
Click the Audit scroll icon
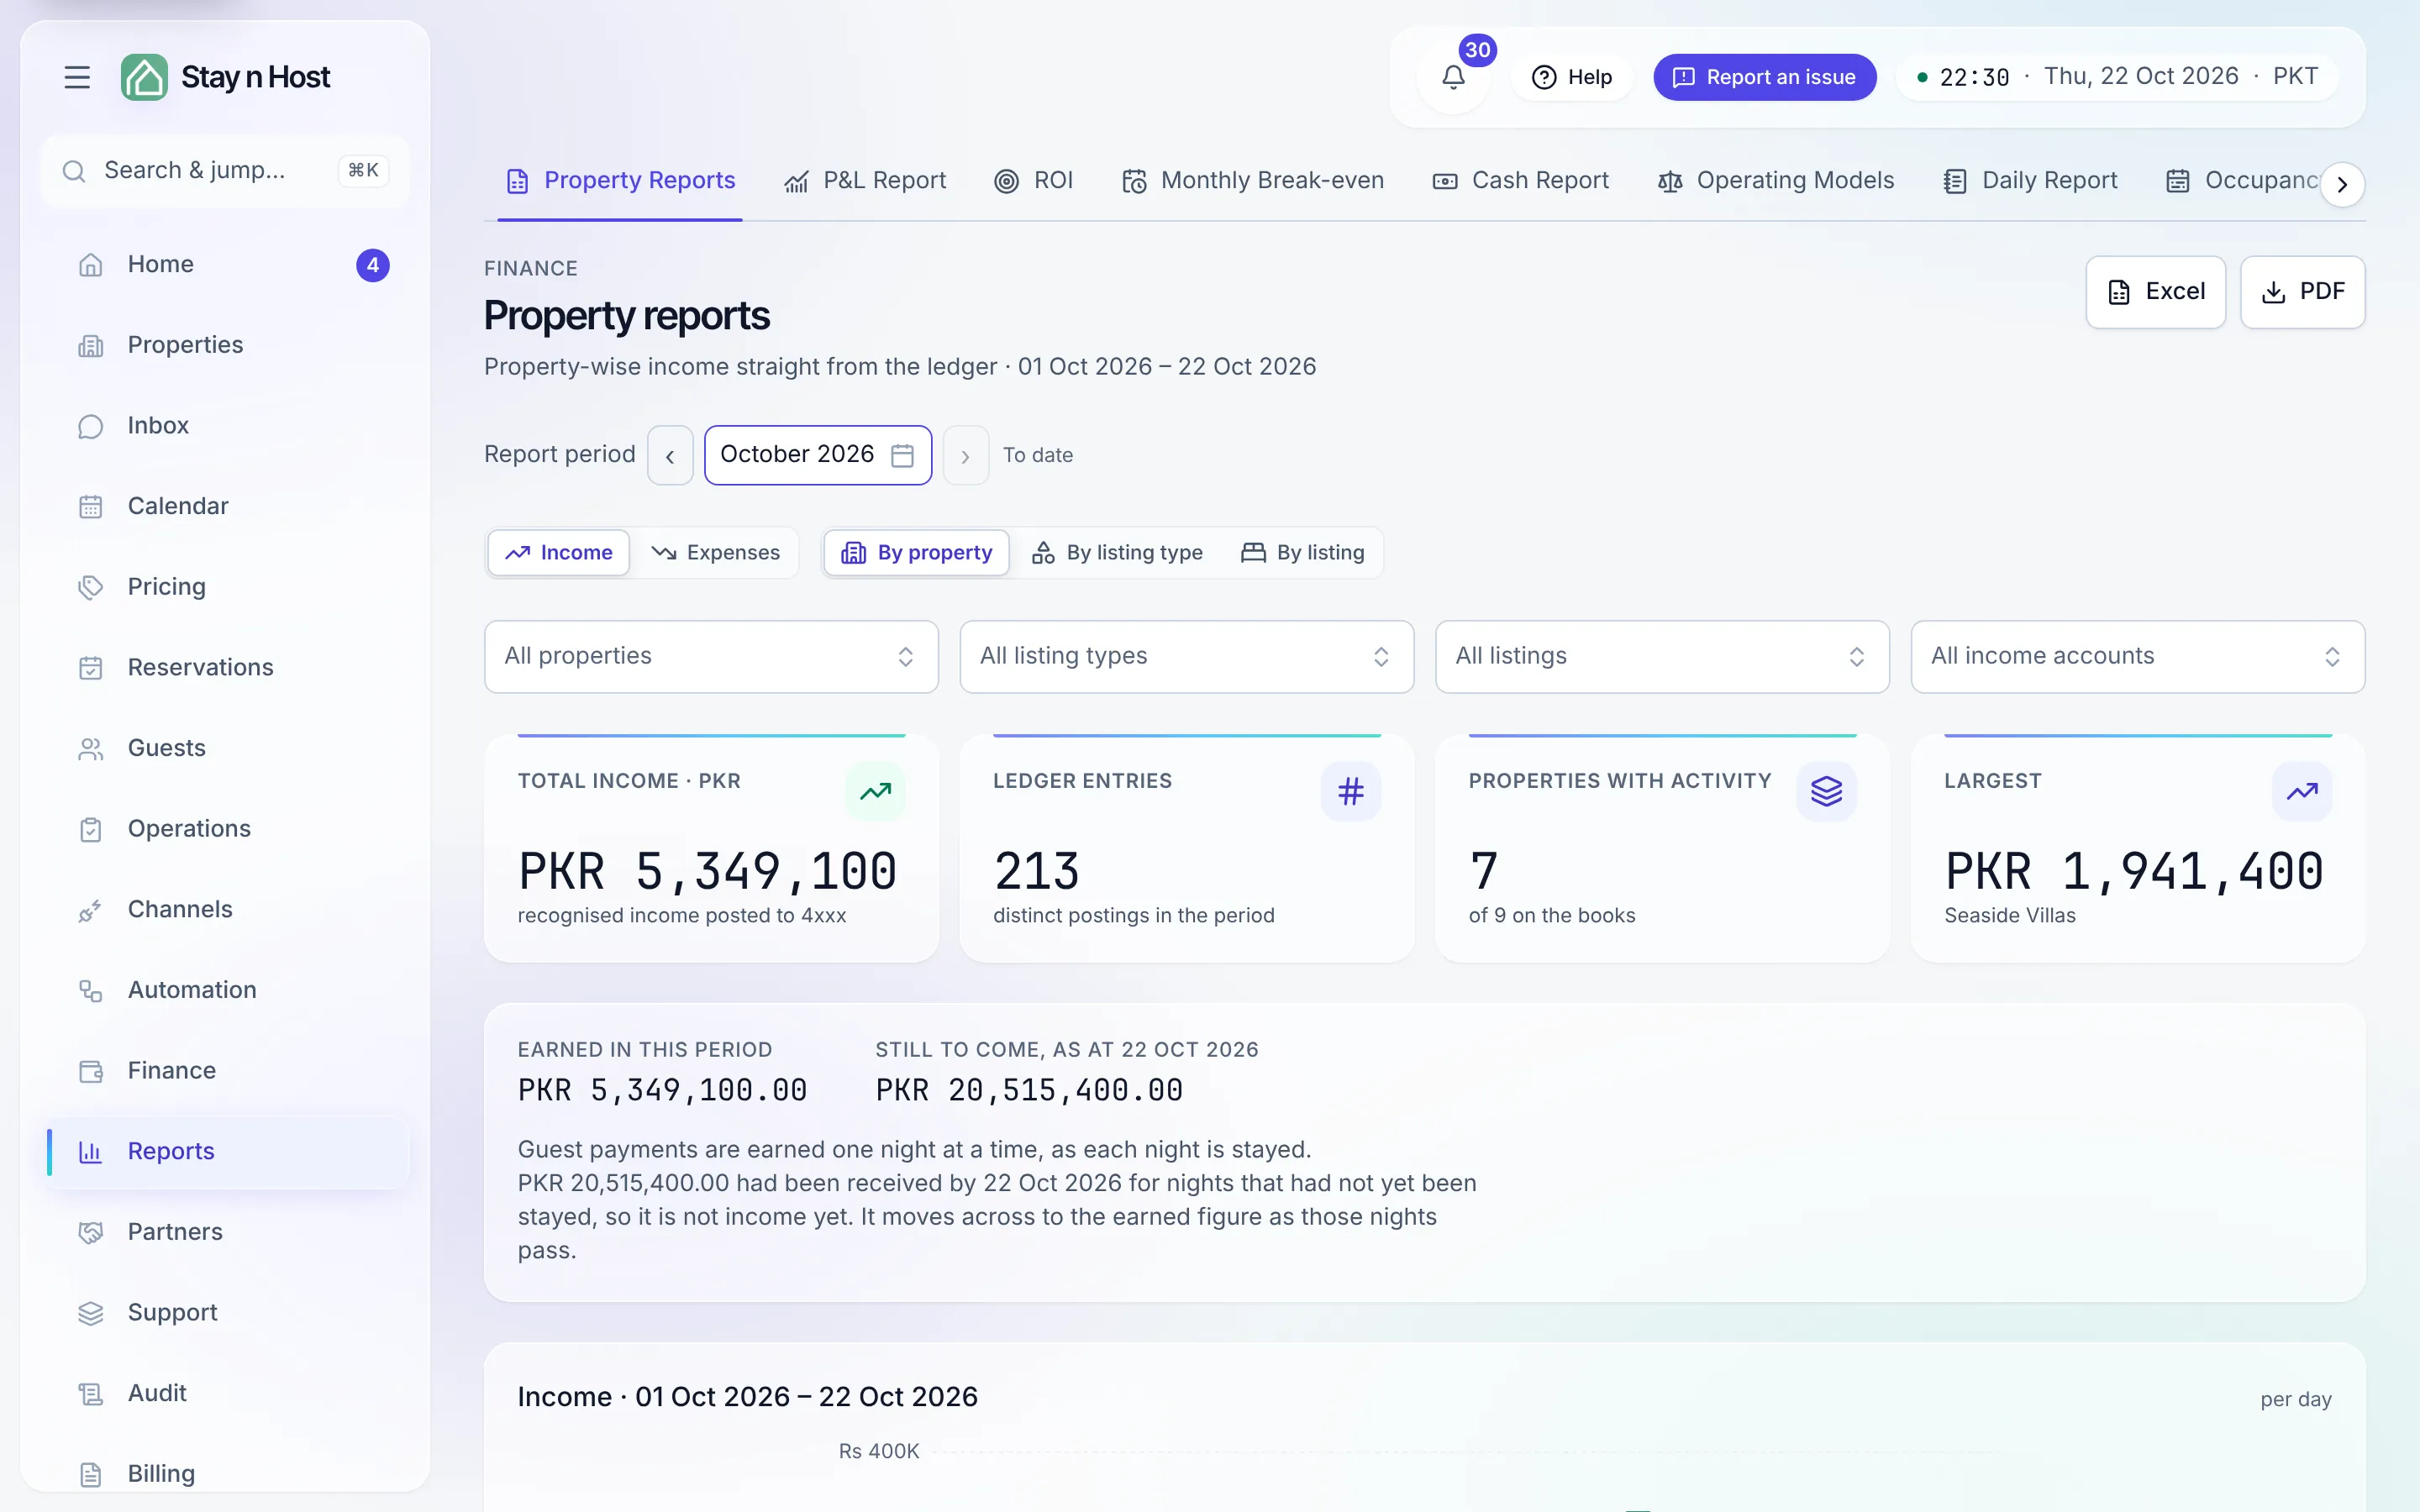pyautogui.click(x=91, y=1394)
